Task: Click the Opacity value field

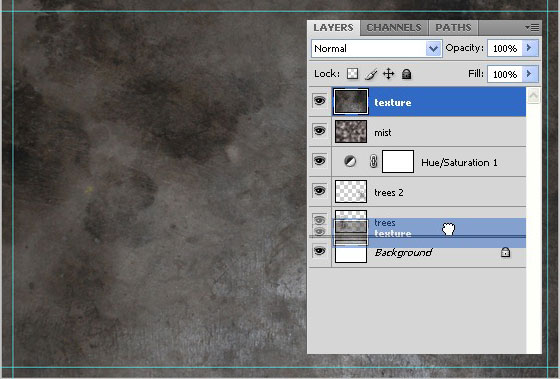Action: coord(505,49)
